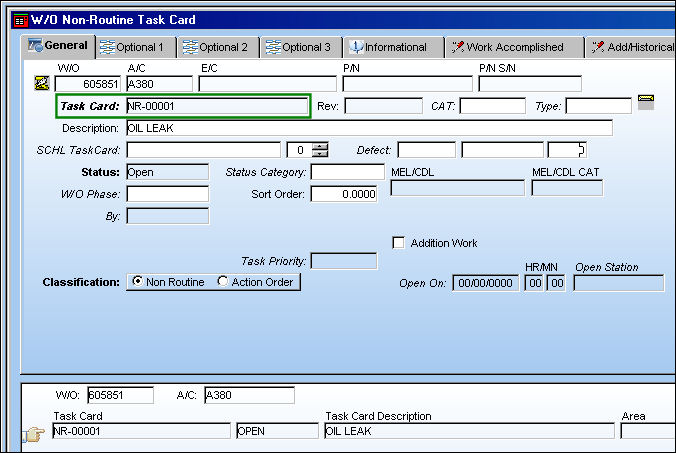The image size is (676, 453).
Task: Switch to the Optional 2 tab
Action: point(215,47)
